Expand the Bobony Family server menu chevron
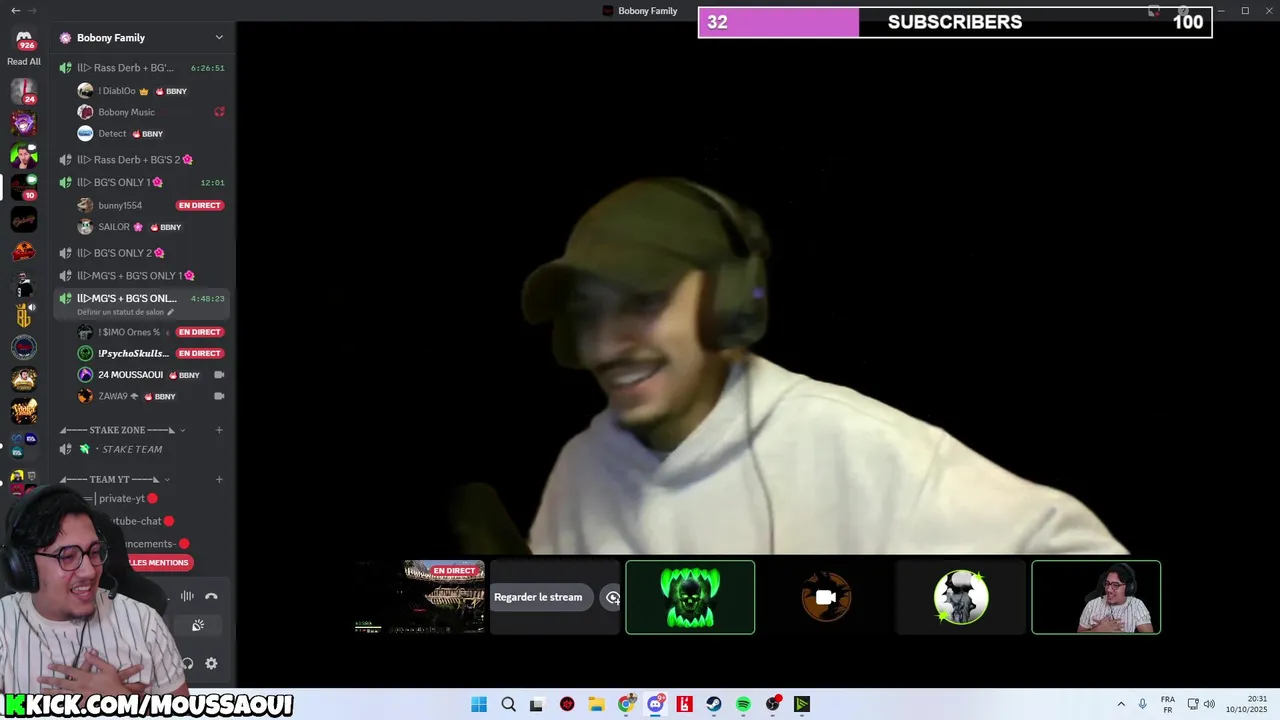1280x720 pixels. pyautogui.click(x=219, y=38)
